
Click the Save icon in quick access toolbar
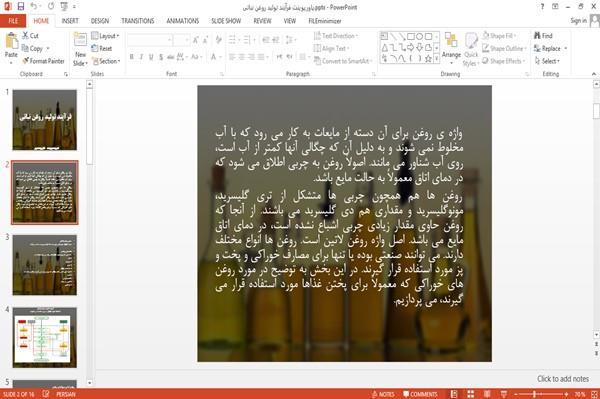coord(21,7)
